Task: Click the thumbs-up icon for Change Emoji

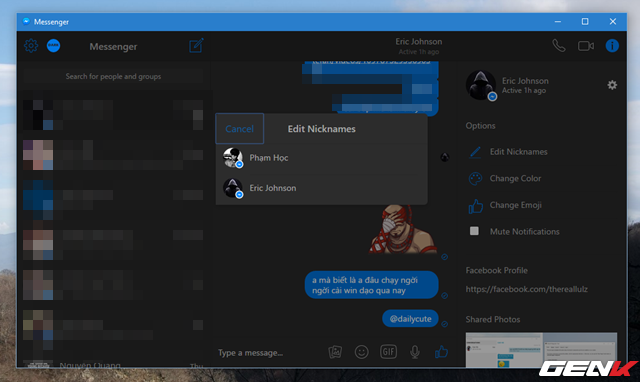Action: (476, 206)
